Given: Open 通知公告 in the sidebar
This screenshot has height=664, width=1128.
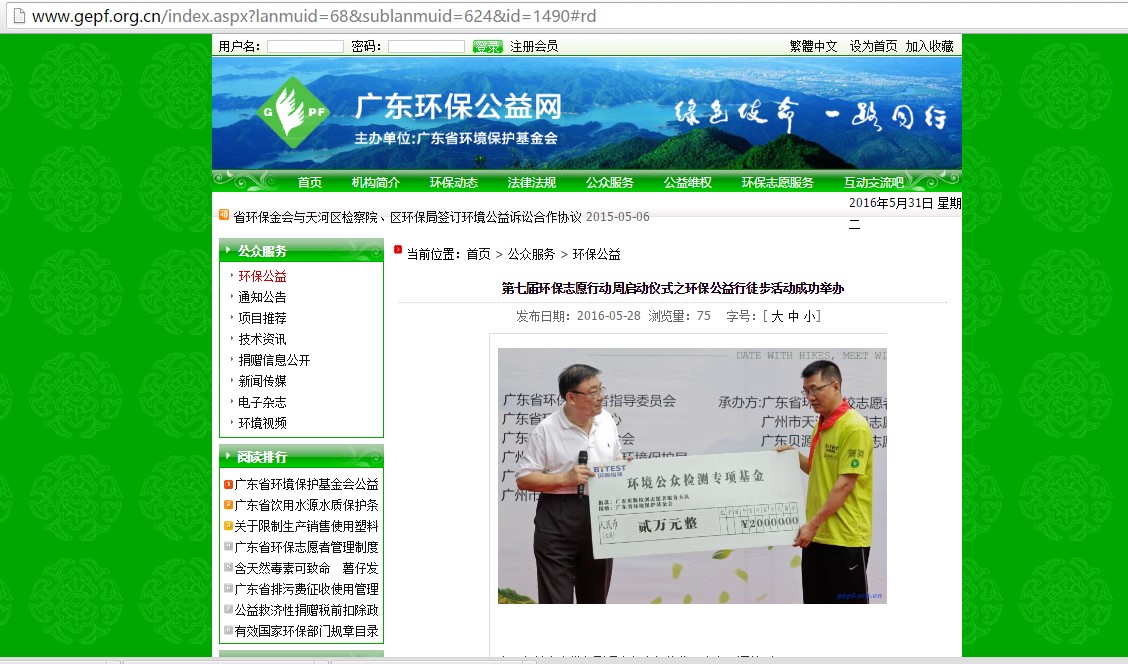Looking at the screenshot, I should coord(263,297).
